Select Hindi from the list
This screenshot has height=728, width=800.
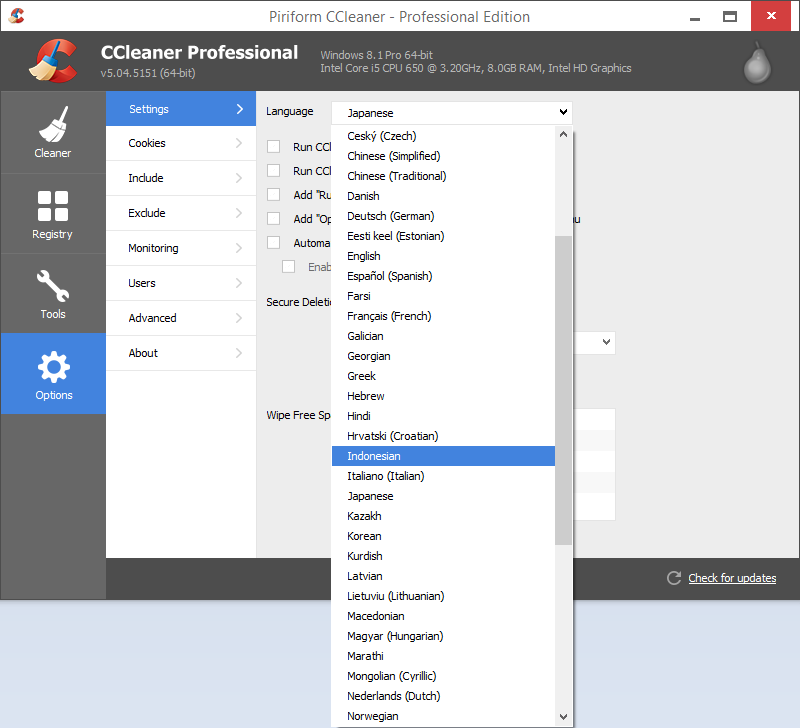[443, 416]
